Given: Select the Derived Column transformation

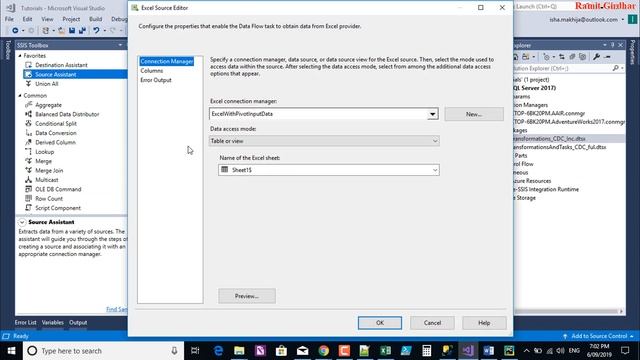Looking at the screenshot, I should pos(55,142).
